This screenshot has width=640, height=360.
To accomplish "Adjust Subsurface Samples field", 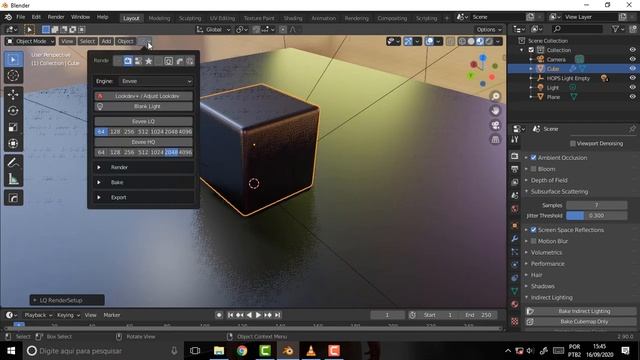I will click(x=596, y=205).
